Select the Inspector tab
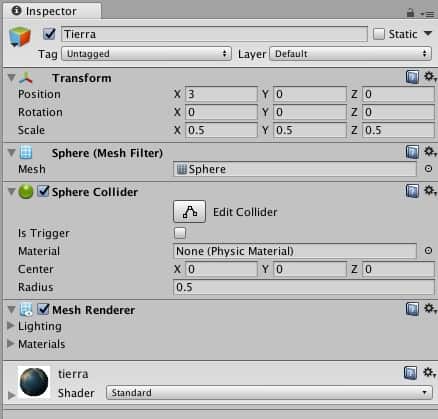438x419 pixels. [52, 11]
